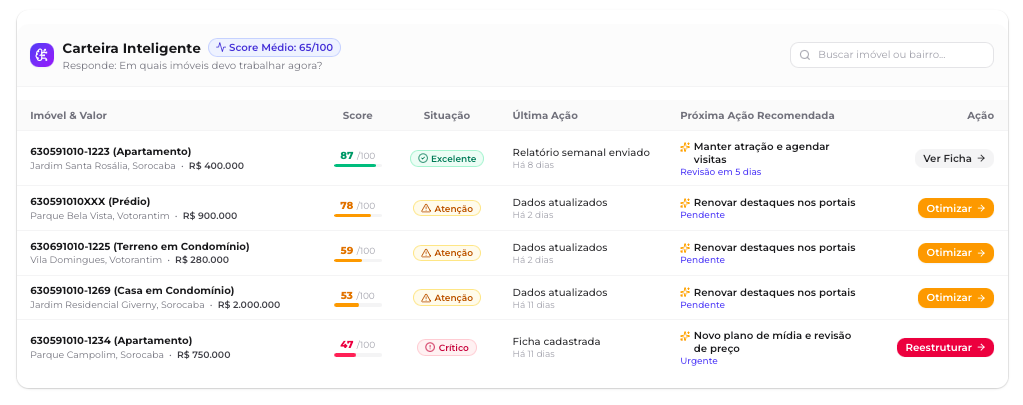Screen dimensions: 1023x405
Task: Click the Última Ação column header
Action: click(545, 115)
